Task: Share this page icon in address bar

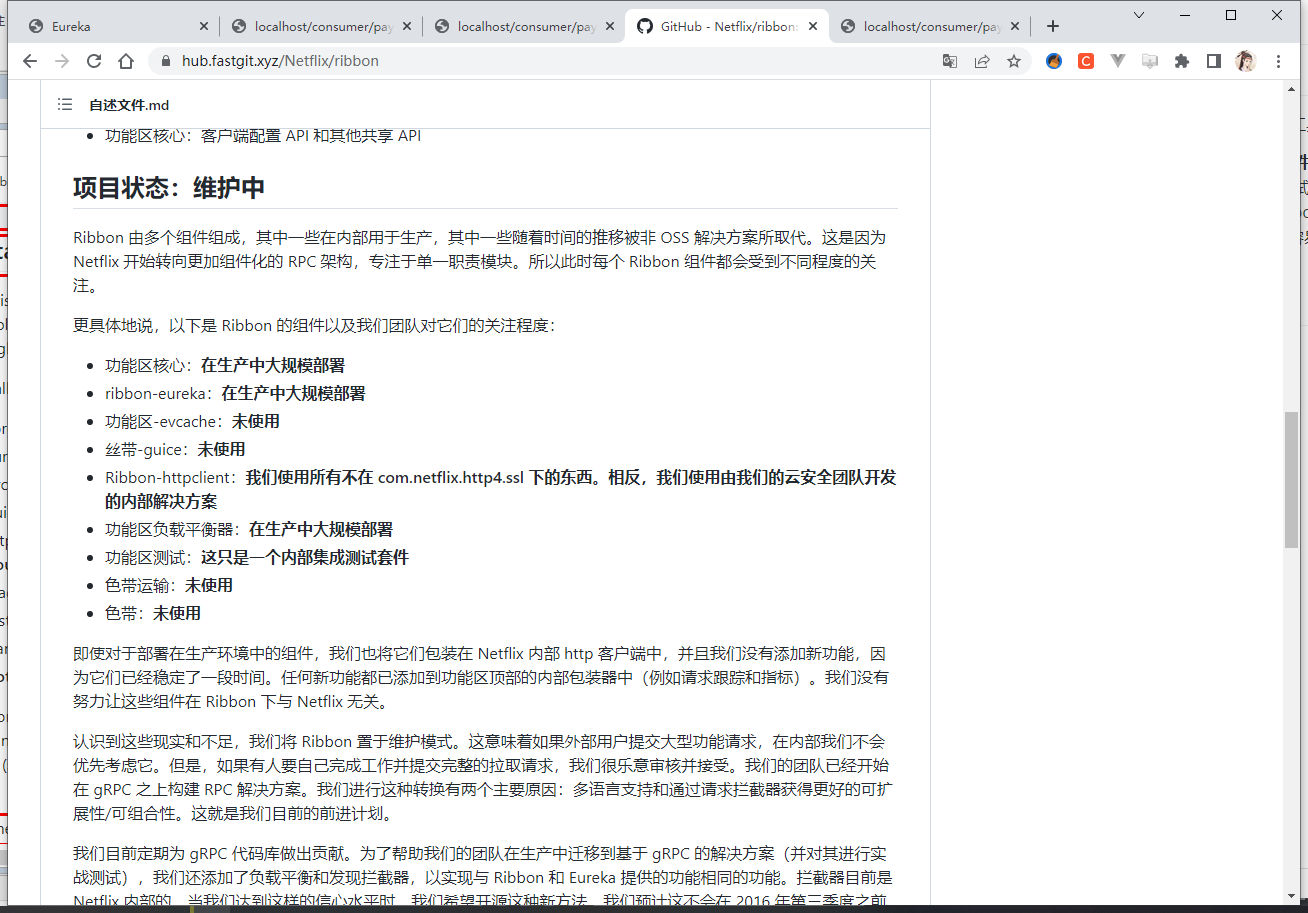Action: 982,61
